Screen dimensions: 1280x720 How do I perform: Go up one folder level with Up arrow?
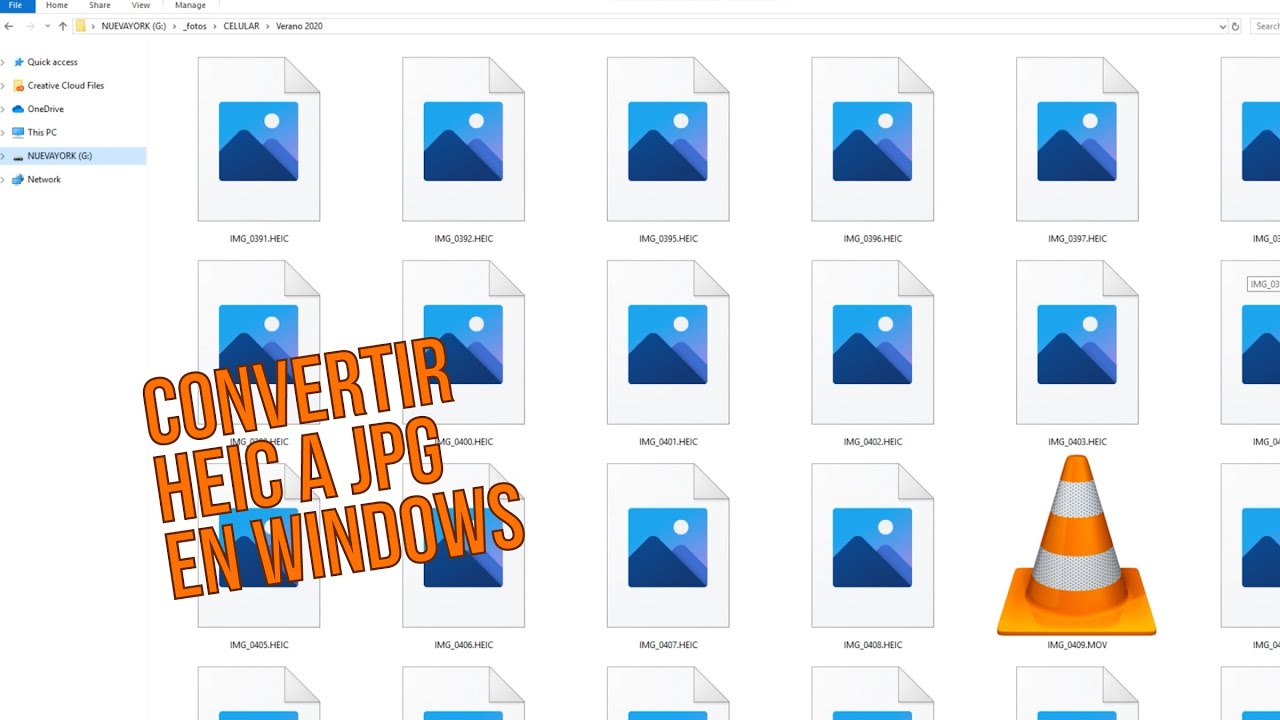(x=62, y=26)
